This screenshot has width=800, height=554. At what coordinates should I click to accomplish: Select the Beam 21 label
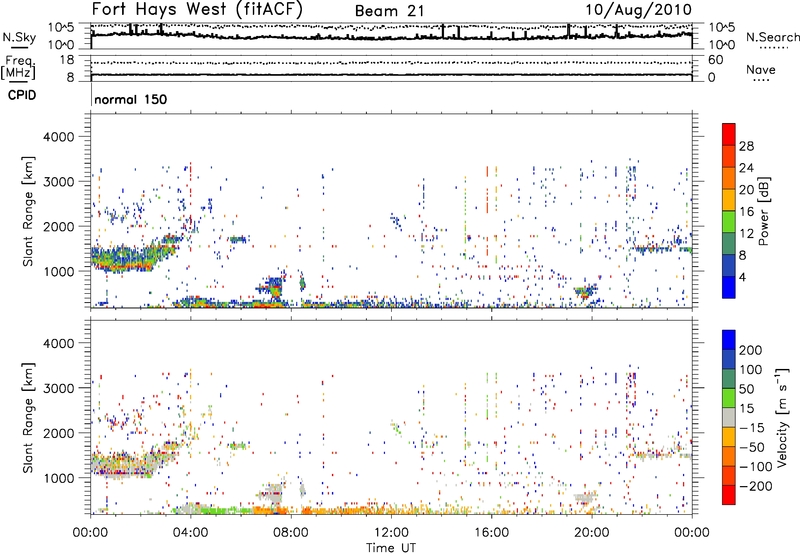(x=389, y=11)
